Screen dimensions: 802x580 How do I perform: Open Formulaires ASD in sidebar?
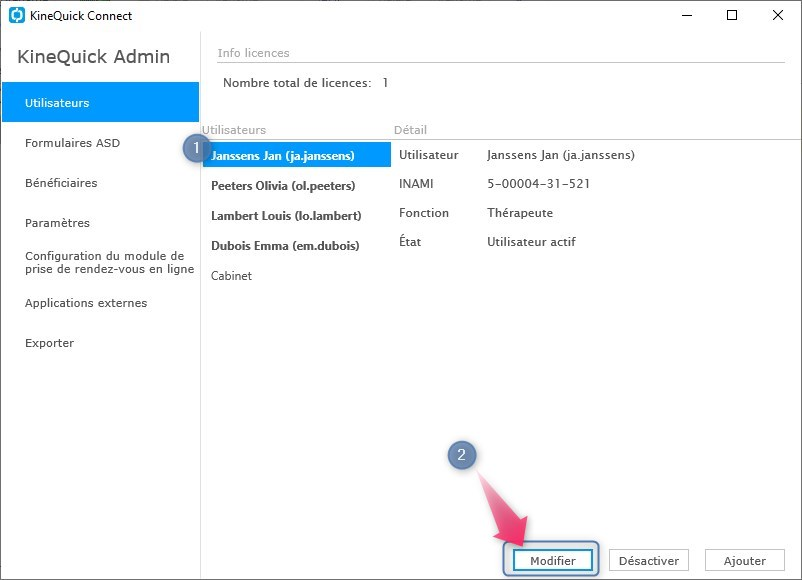click(72, 143)
